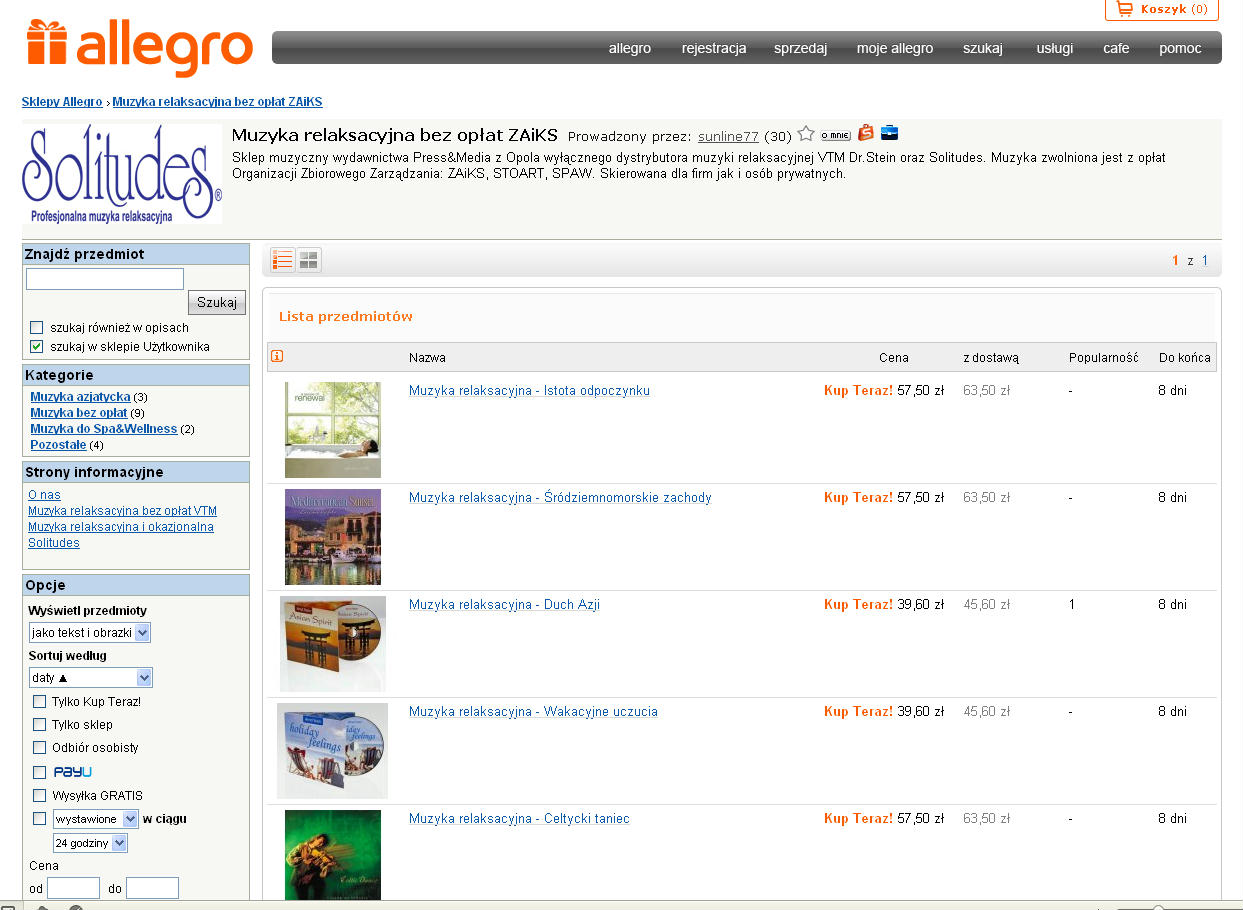Open 'allegro' menu item
1243x910 pixels.
pos(630,48)
